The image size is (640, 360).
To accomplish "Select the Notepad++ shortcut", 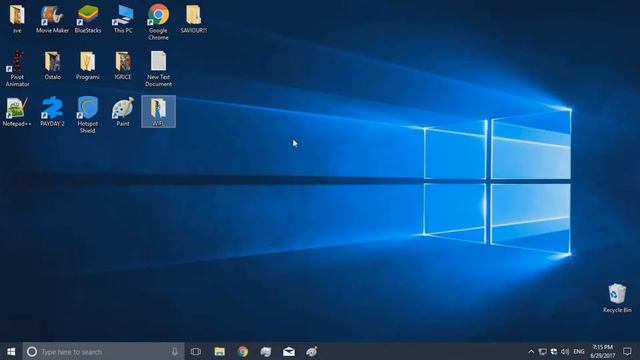I will point(17,112).
